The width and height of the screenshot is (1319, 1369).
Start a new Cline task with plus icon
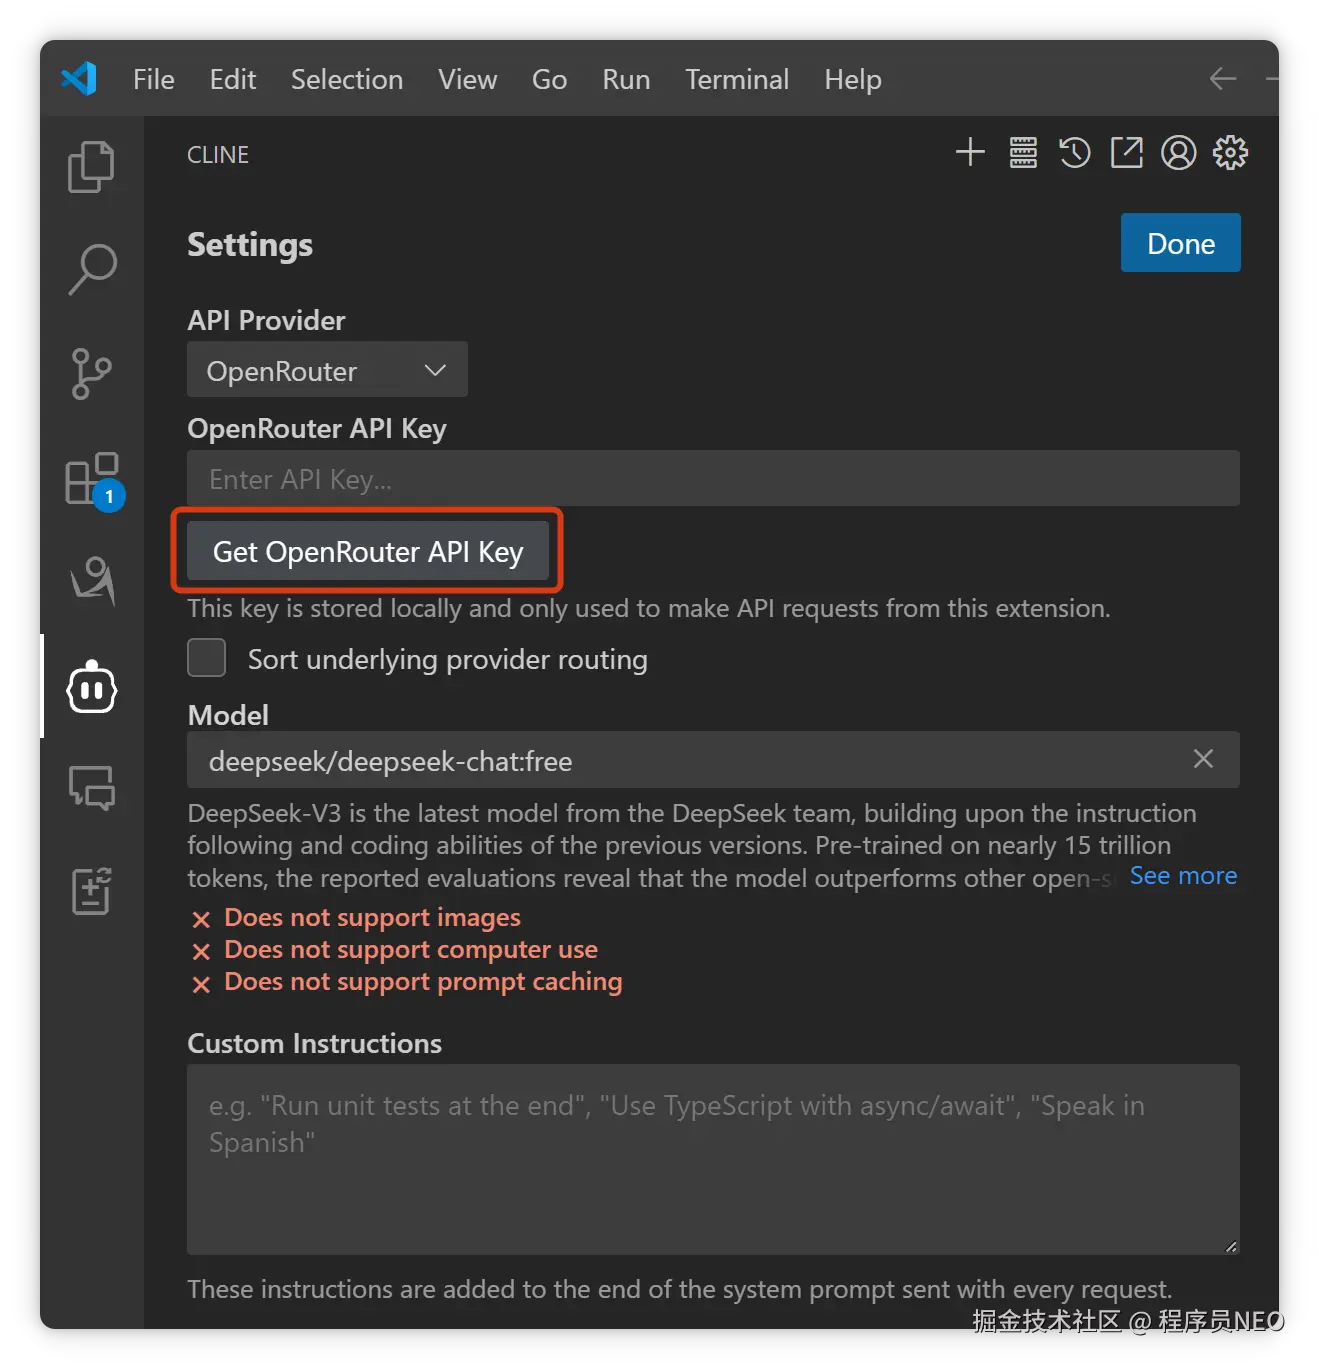coord(970,153)
